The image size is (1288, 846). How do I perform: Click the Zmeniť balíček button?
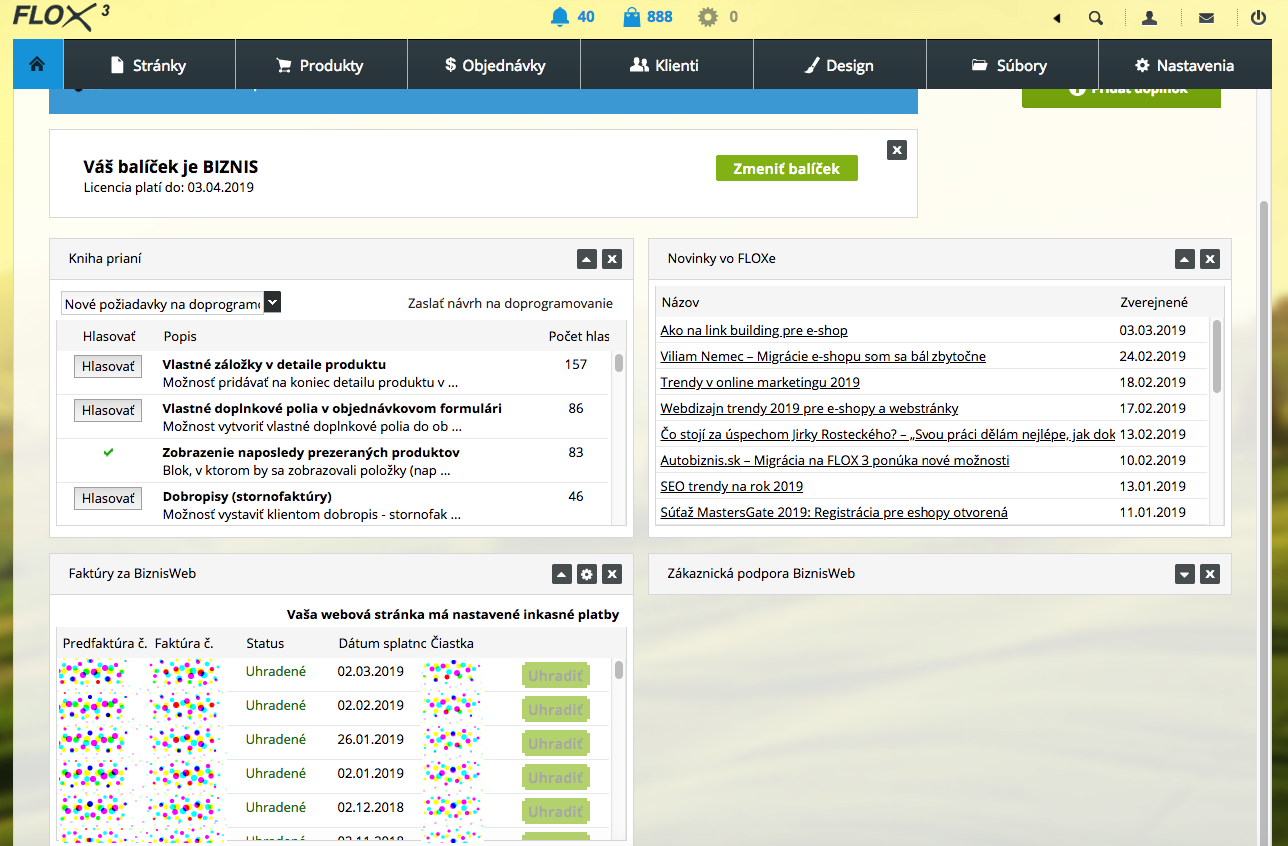point(787,168)
